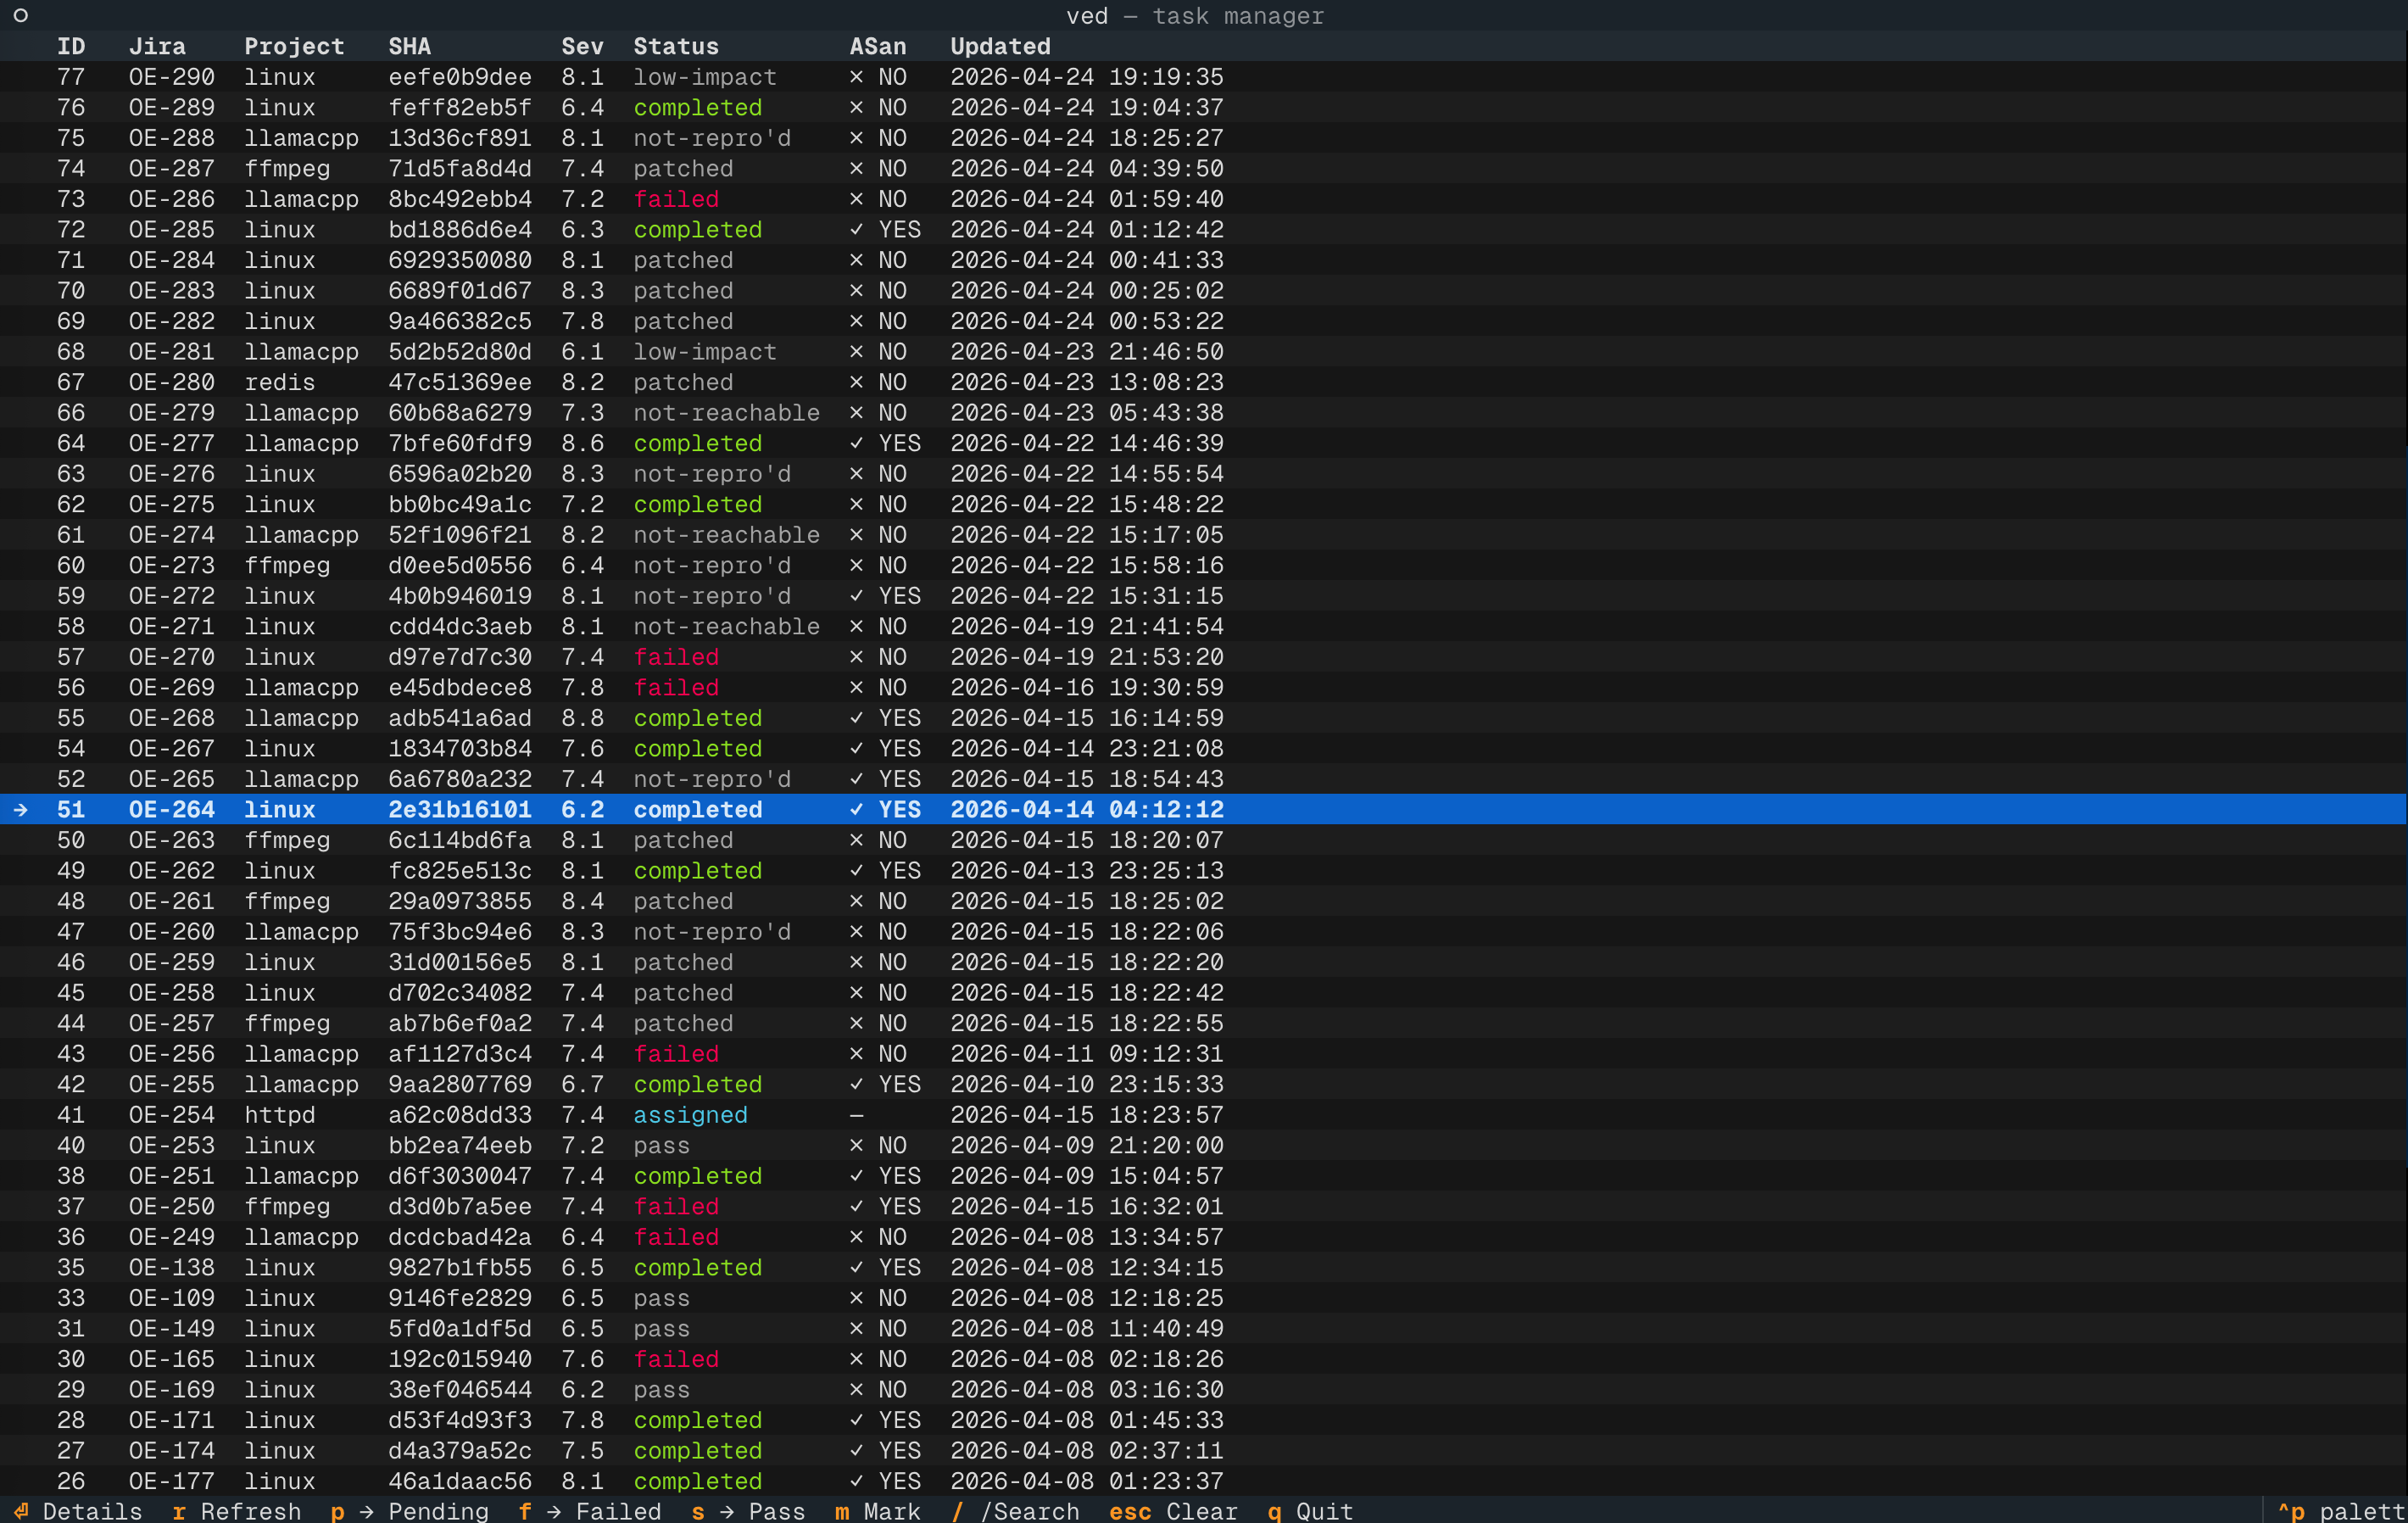2408x1523 pixels.
Task: Click failed status of OE-256
Action: click(x=676, y=1053)
